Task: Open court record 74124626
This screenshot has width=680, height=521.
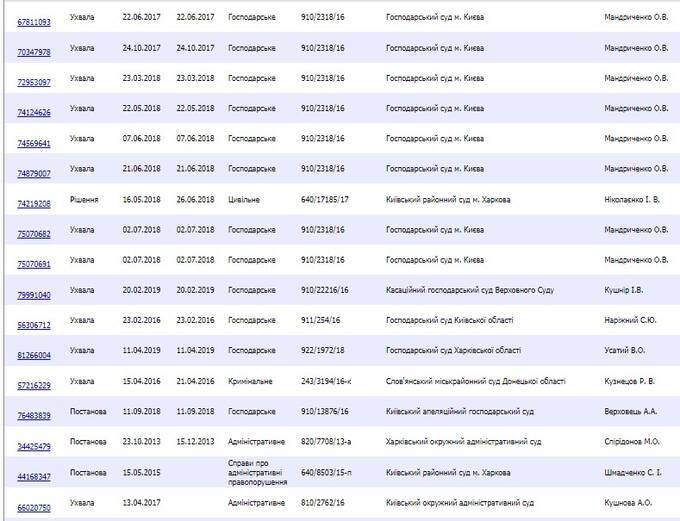Action: pos(34,112)
